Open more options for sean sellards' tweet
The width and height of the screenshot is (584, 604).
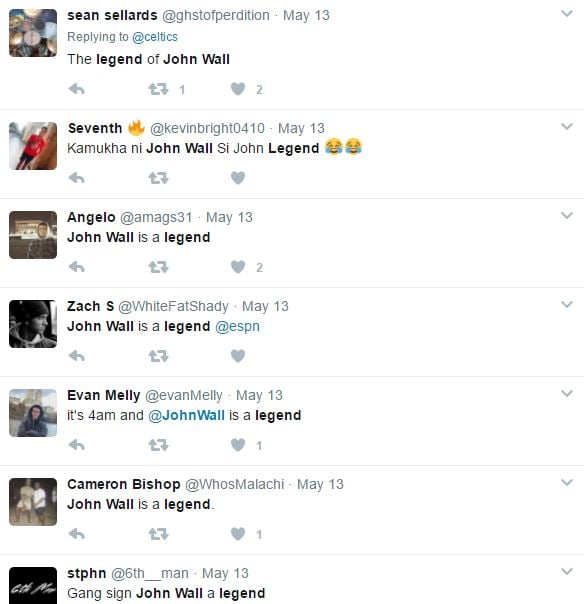pyautogui.click(x=567, y=13)
